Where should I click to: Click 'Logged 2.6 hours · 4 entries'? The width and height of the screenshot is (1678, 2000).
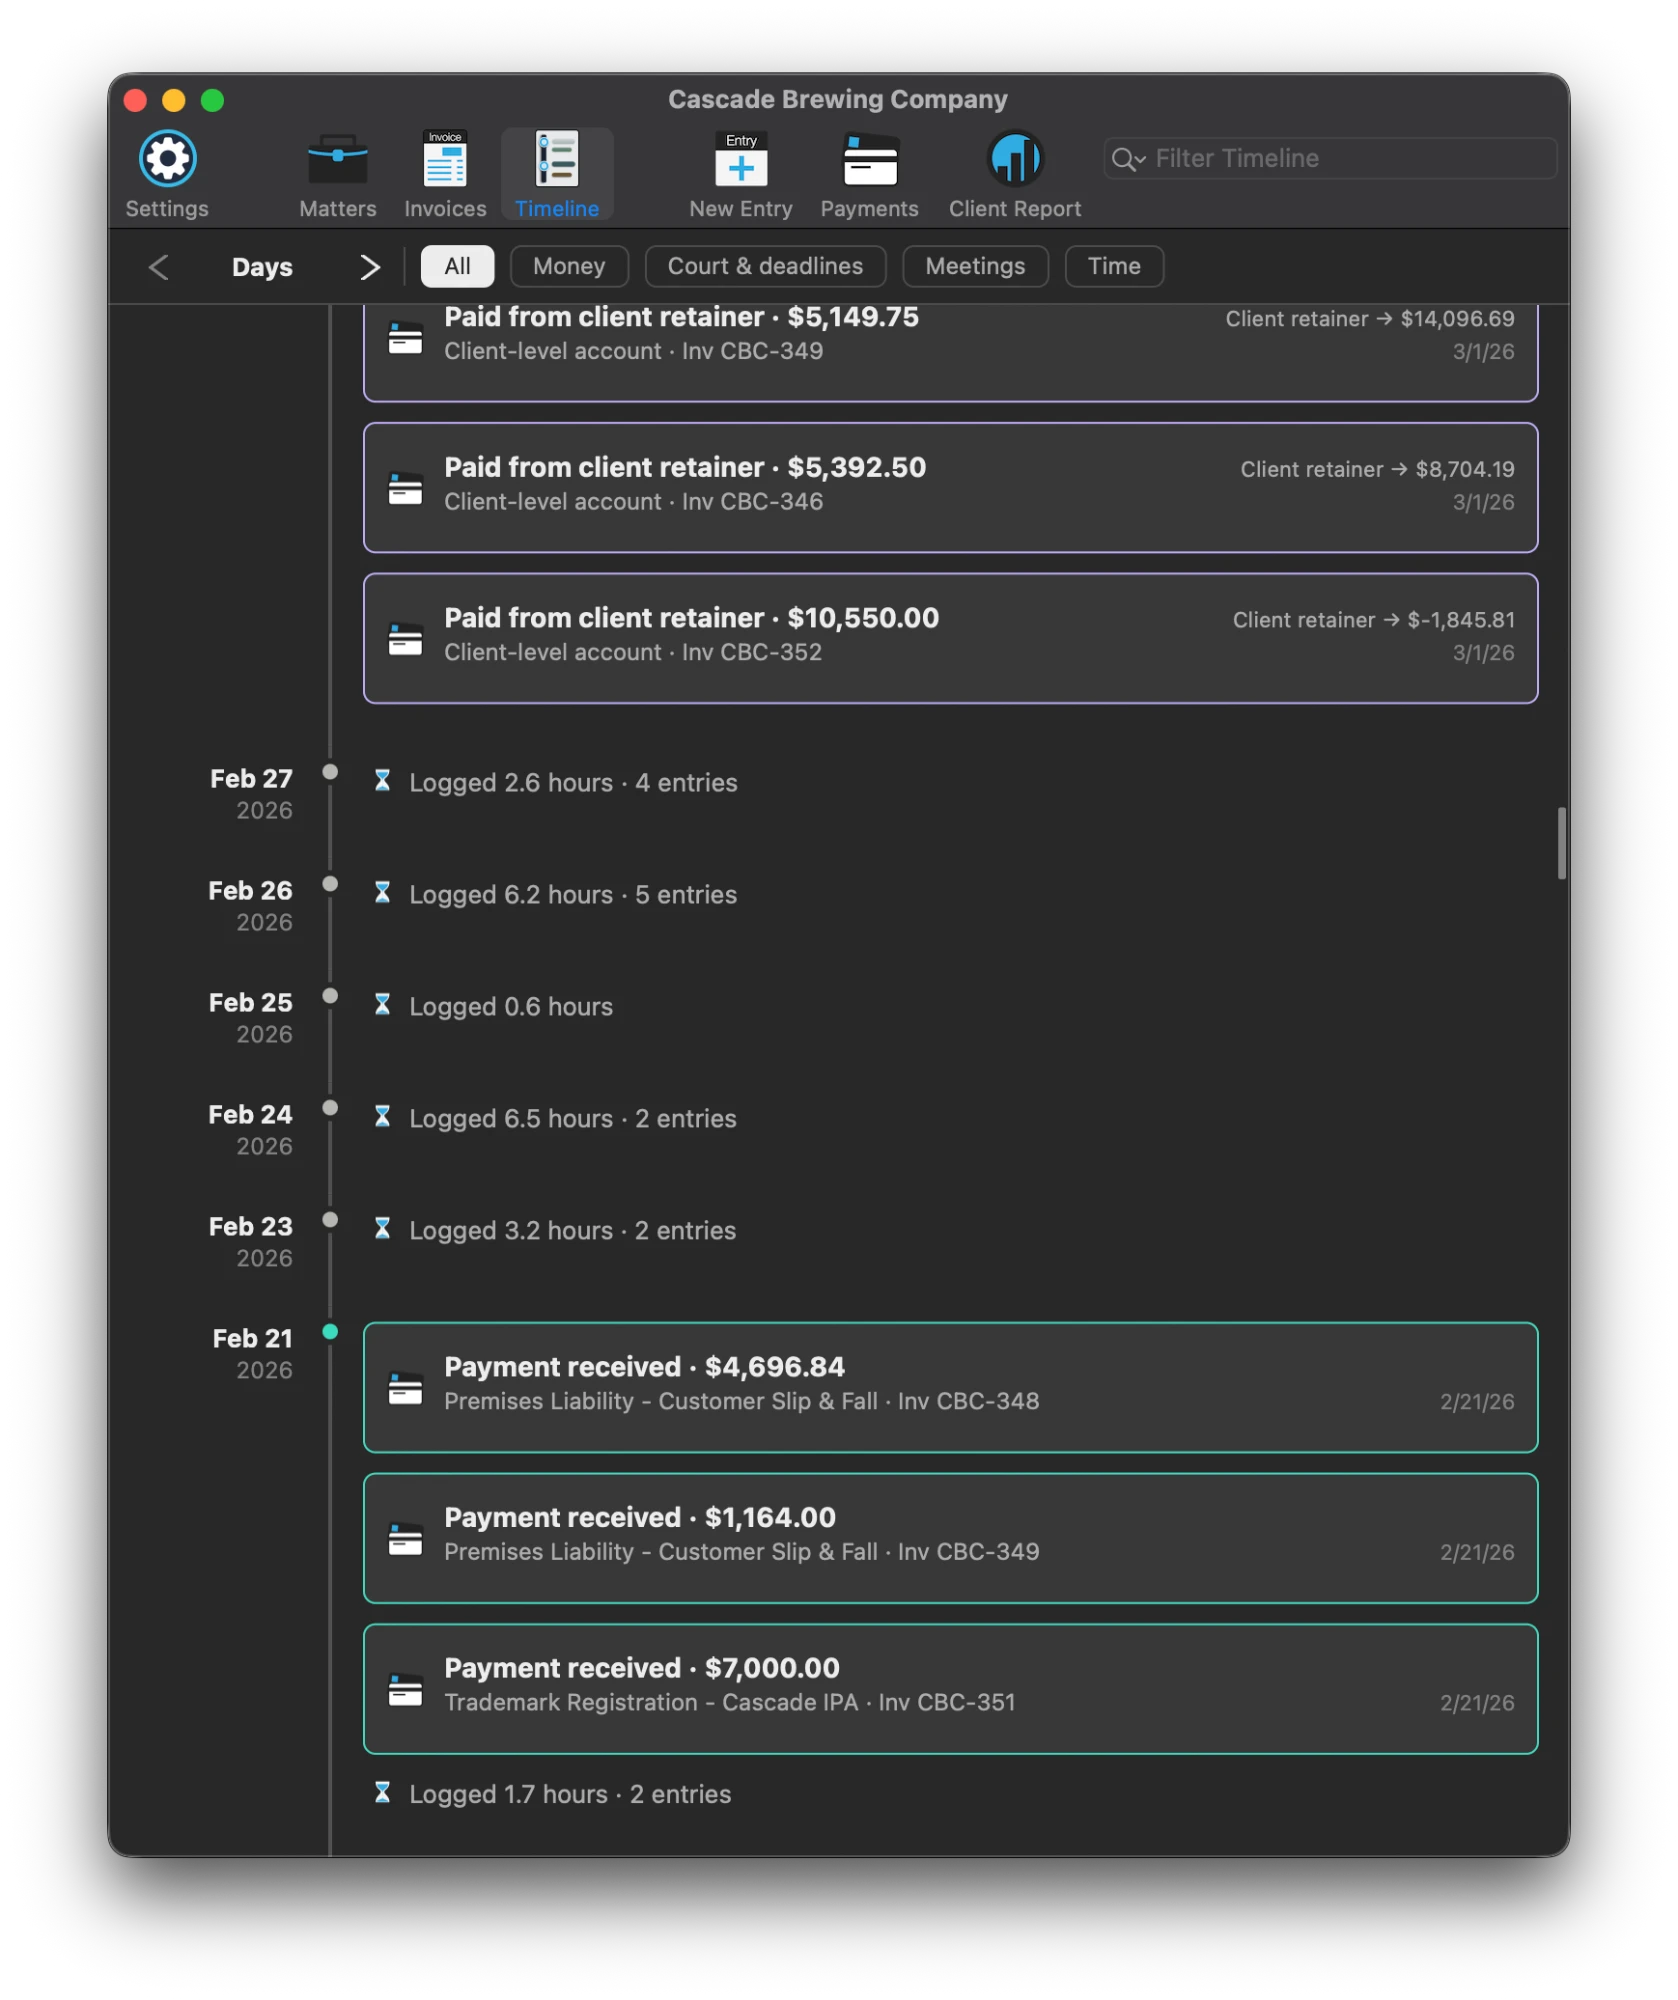coord(573,783)
